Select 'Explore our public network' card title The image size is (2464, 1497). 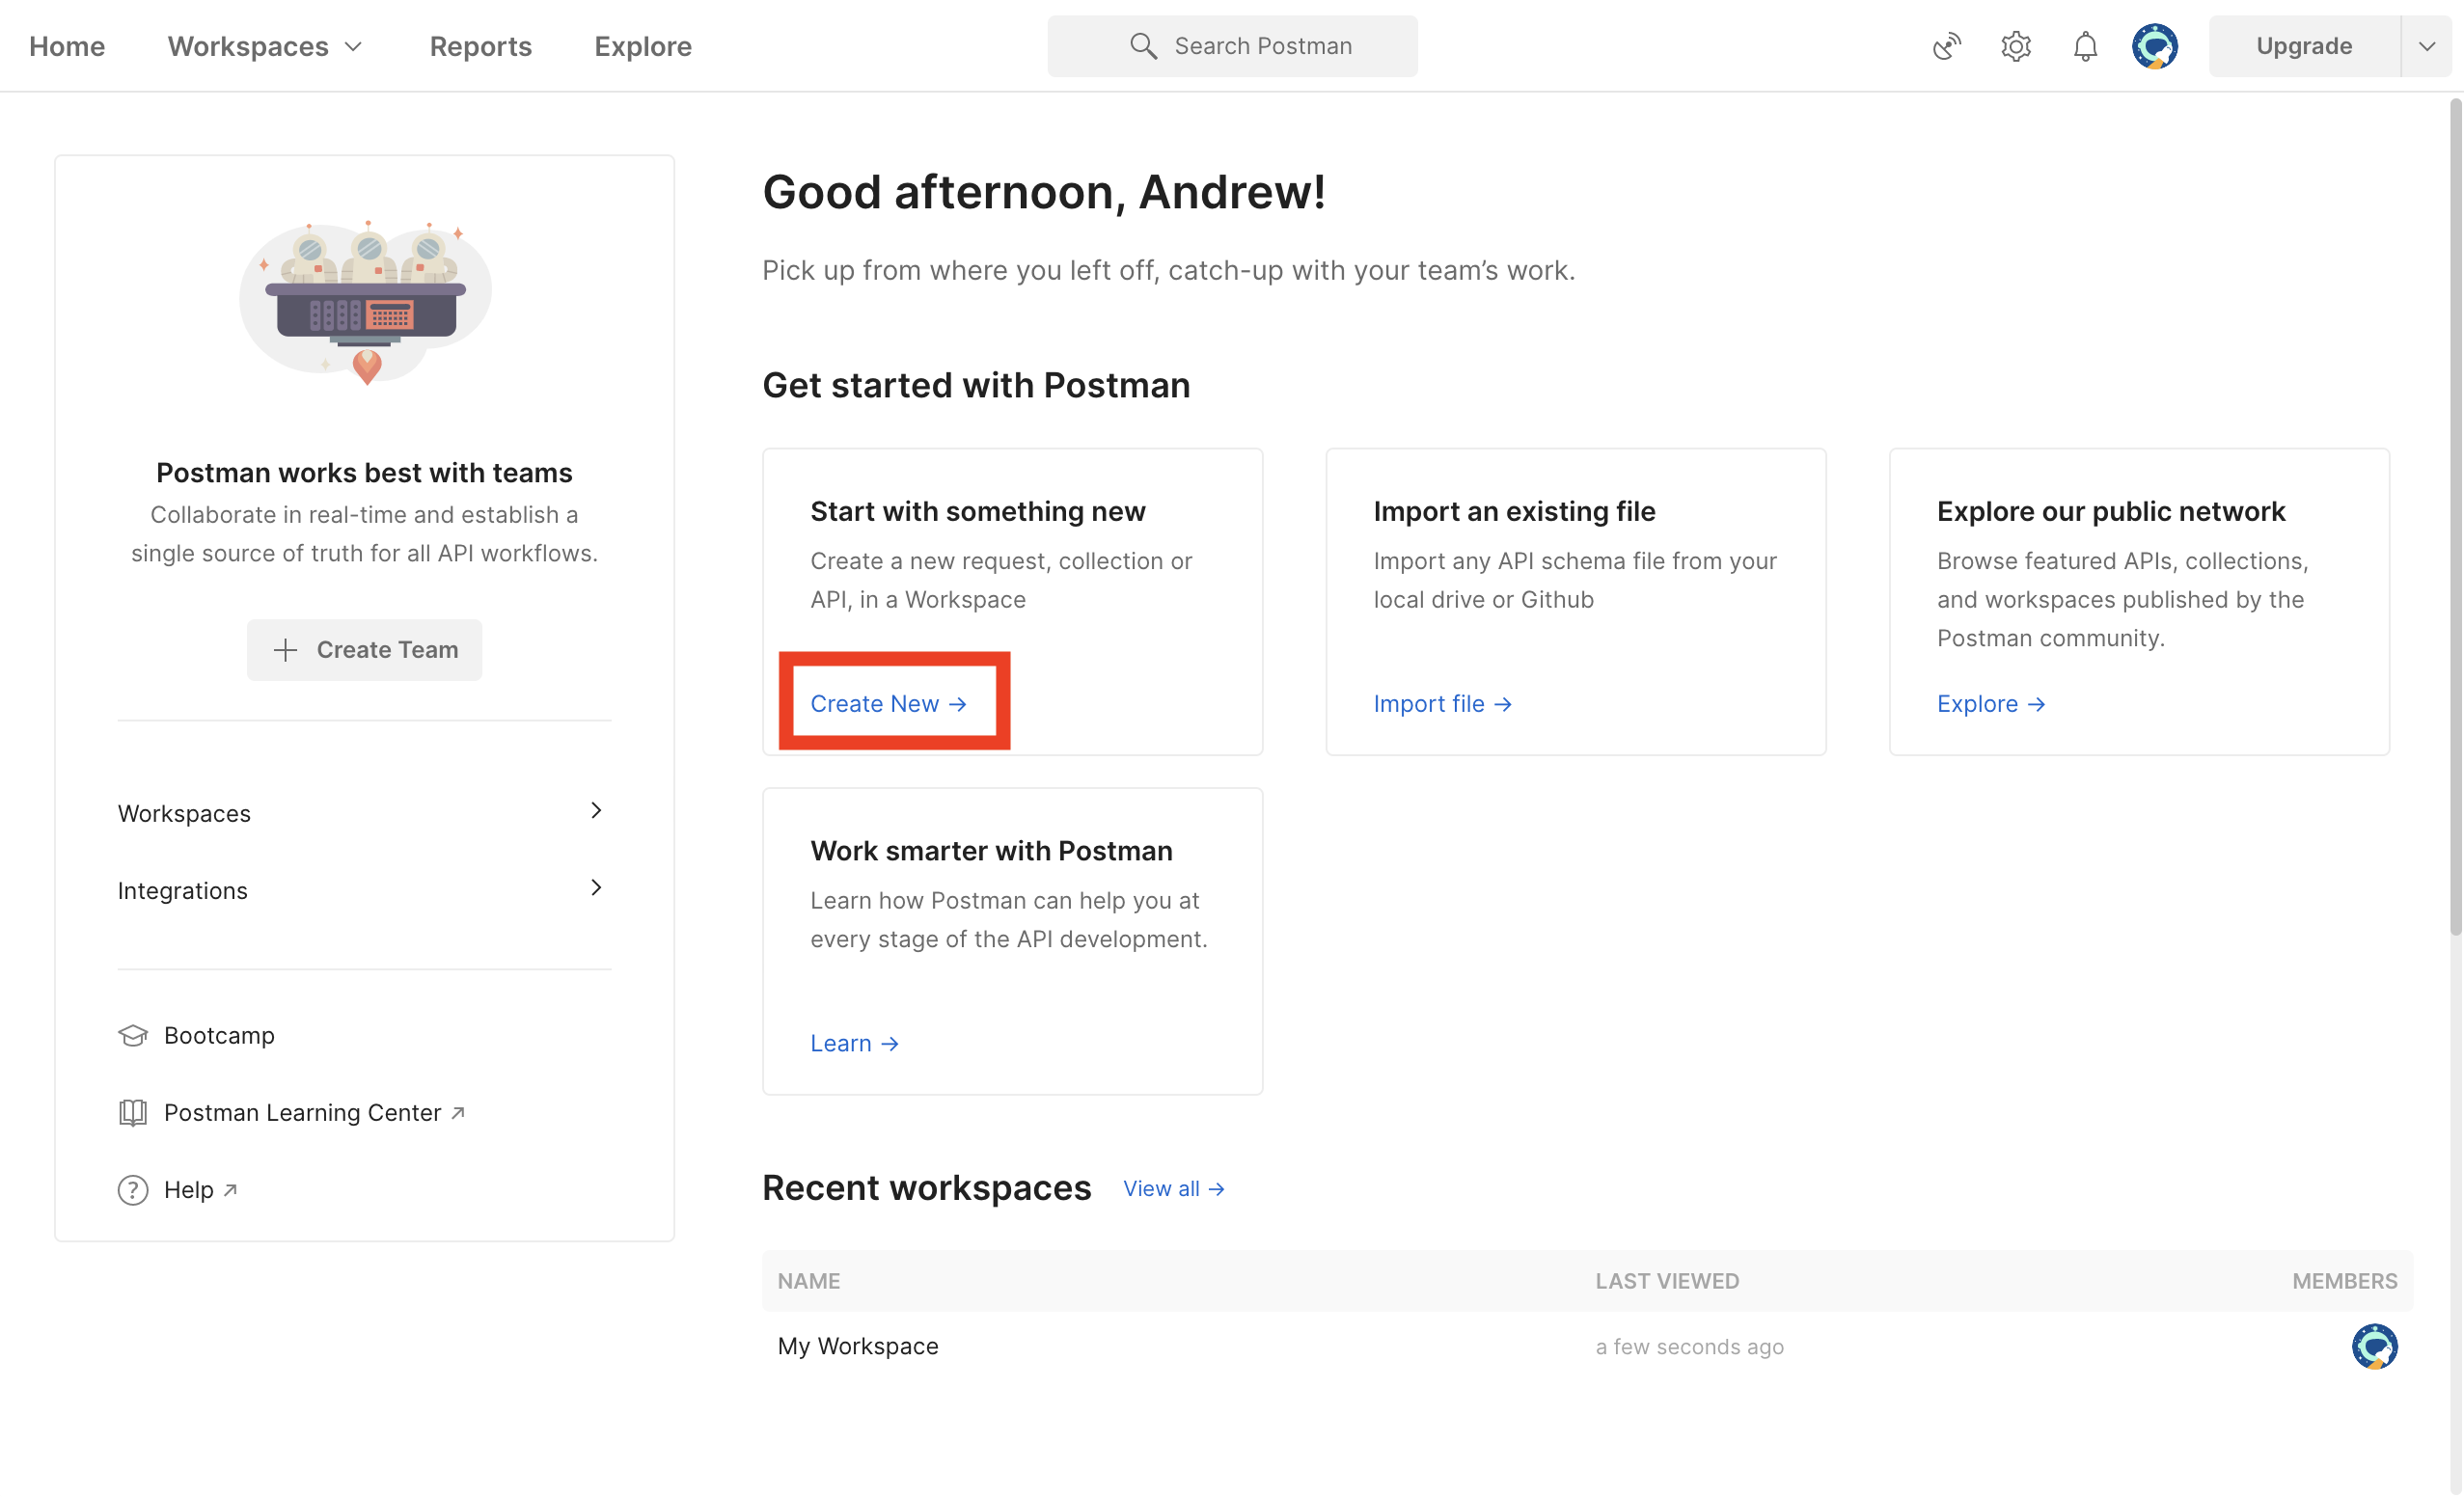pos(2110,511)
